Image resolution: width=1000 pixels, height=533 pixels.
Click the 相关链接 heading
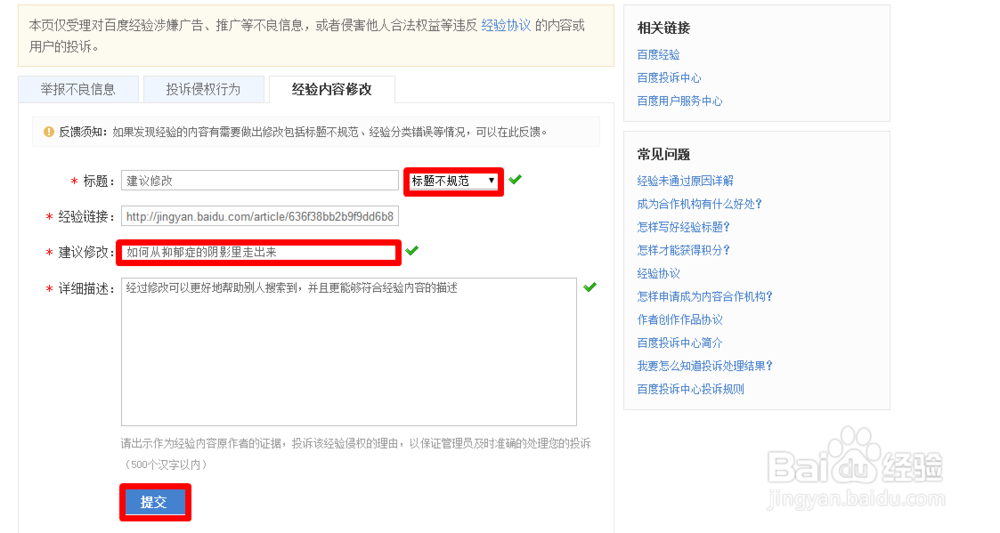tap(663, 28)
